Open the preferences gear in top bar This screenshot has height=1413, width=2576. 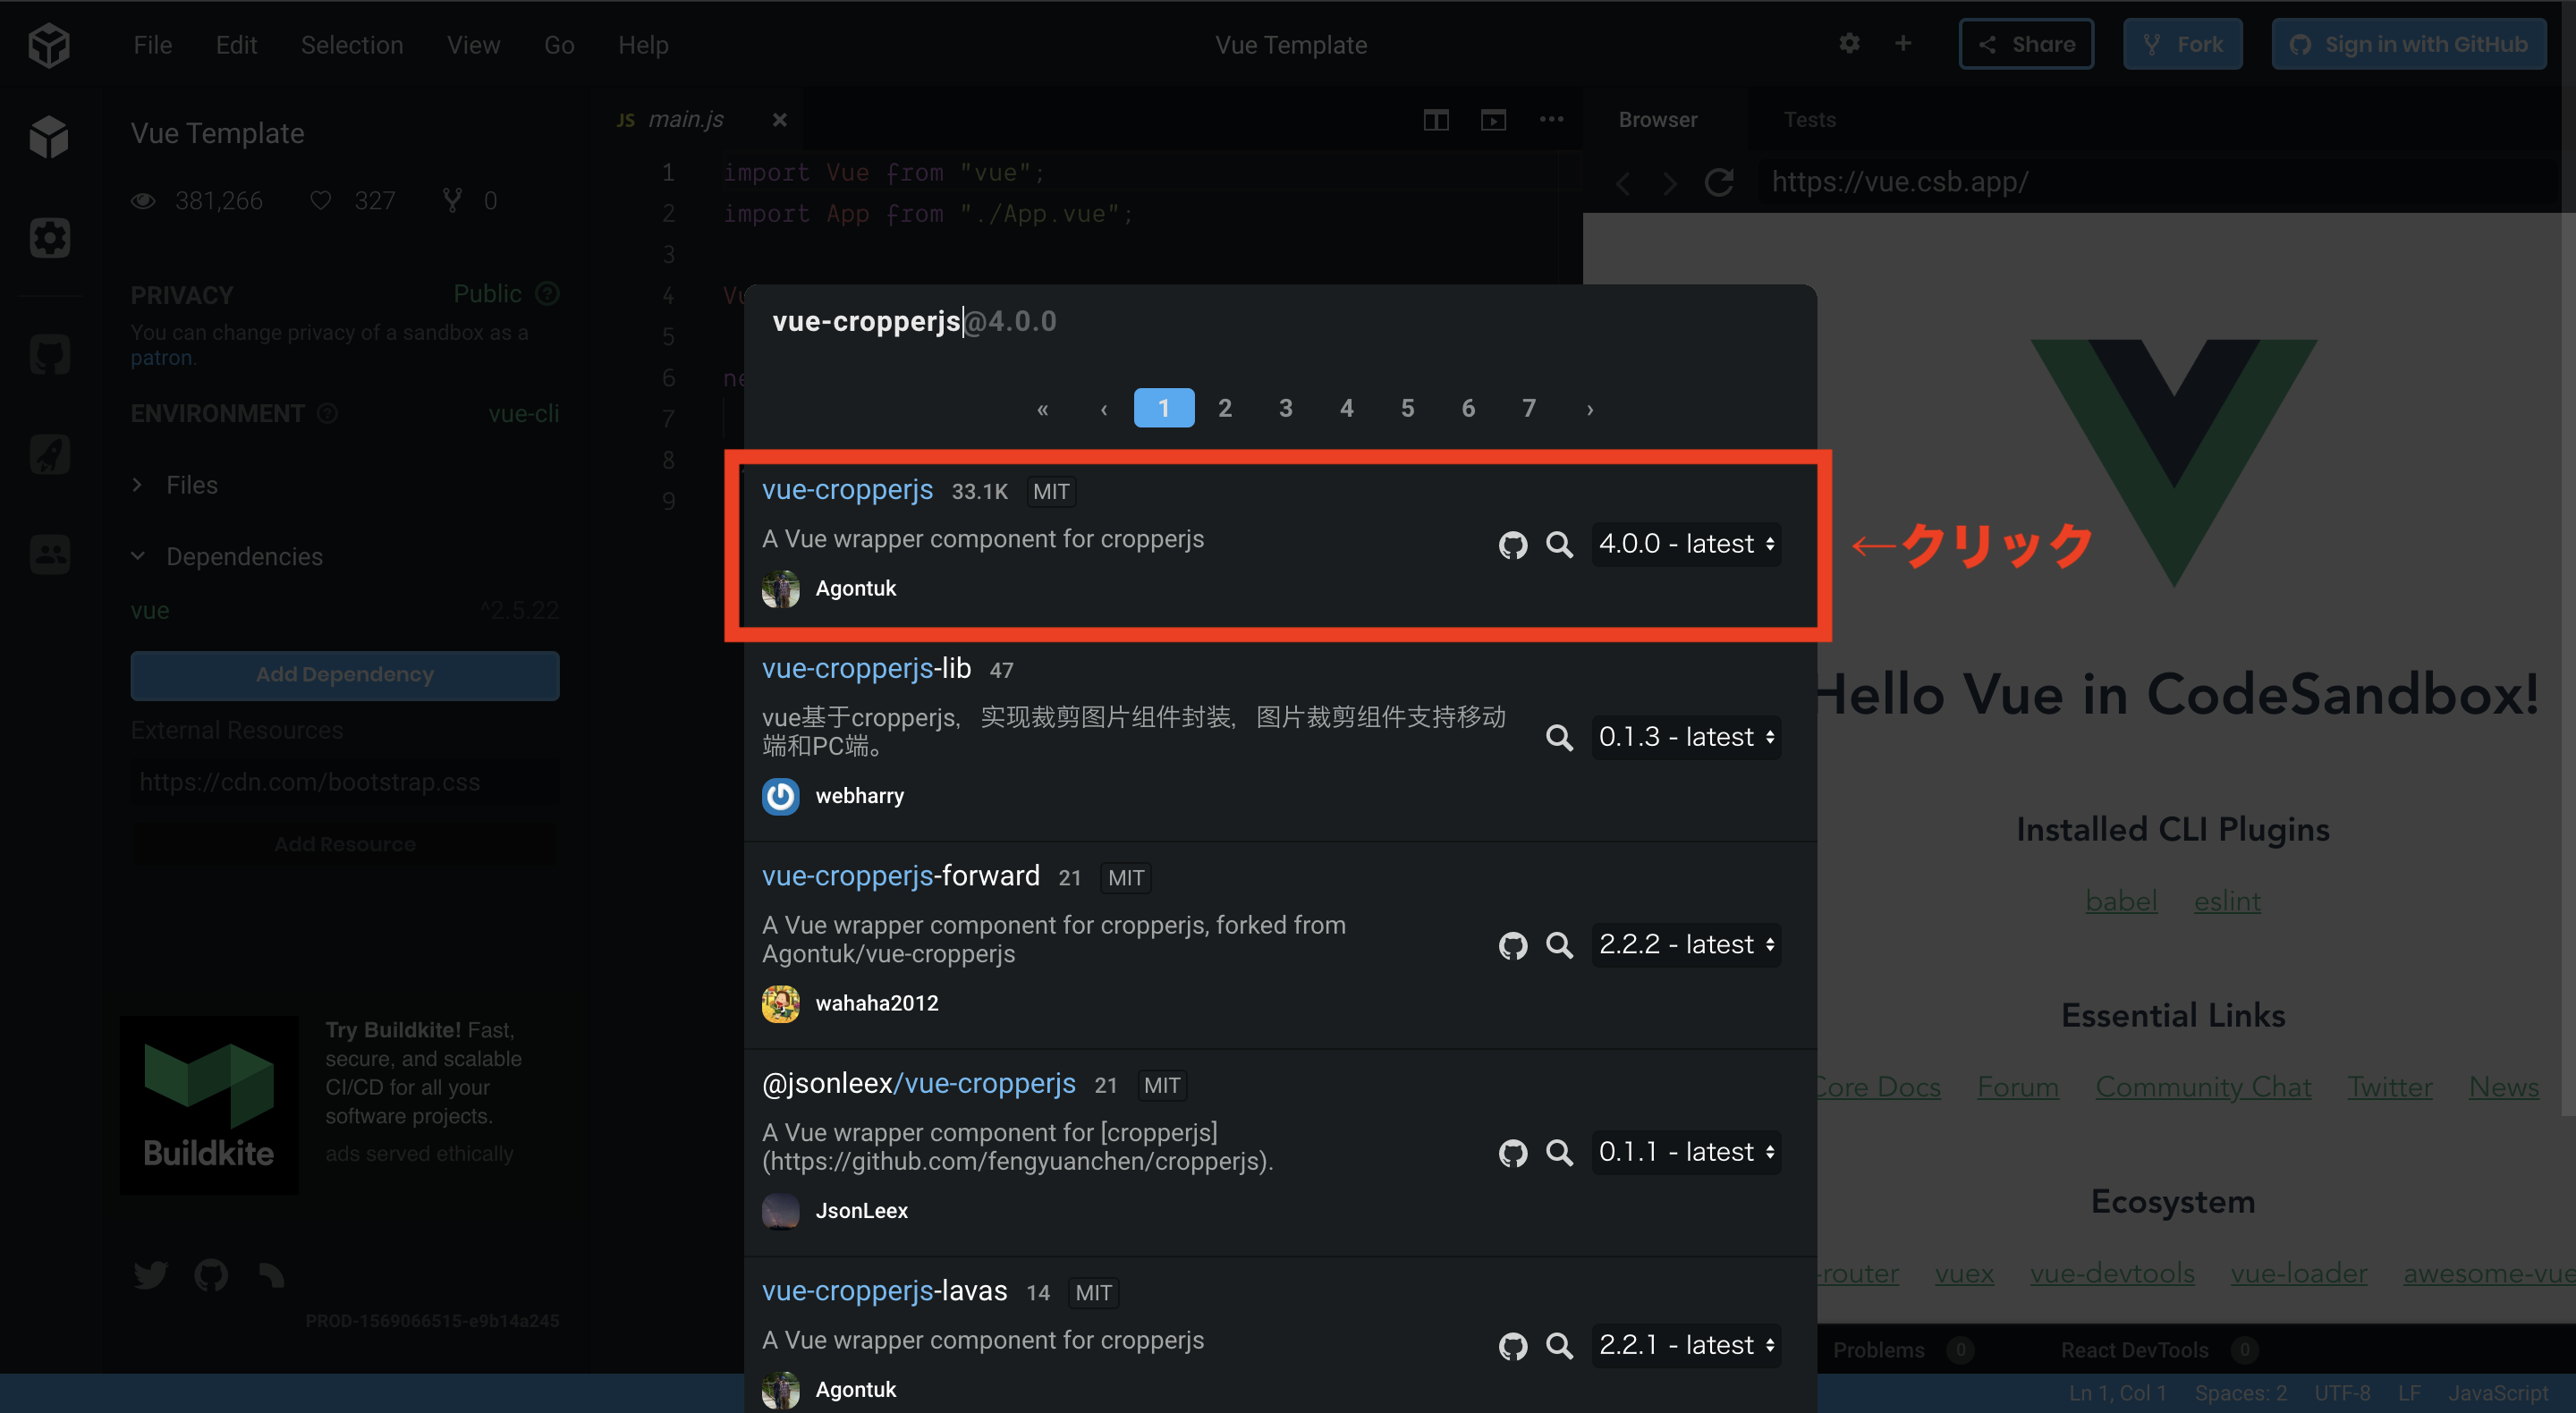[x=1849, y=43]
